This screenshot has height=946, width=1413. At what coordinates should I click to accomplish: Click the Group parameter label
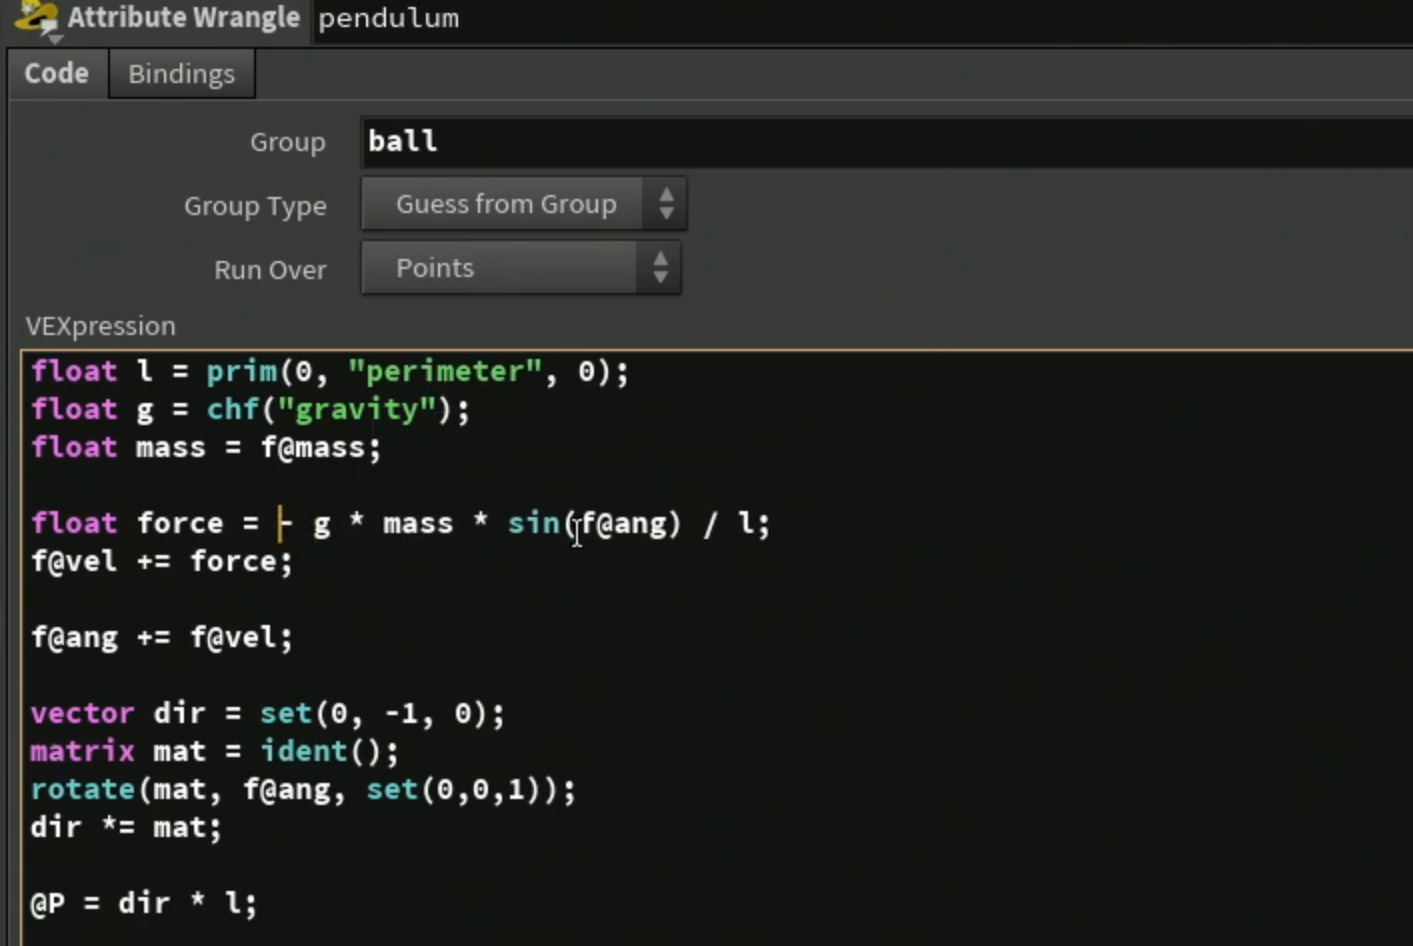click(287, 142)
